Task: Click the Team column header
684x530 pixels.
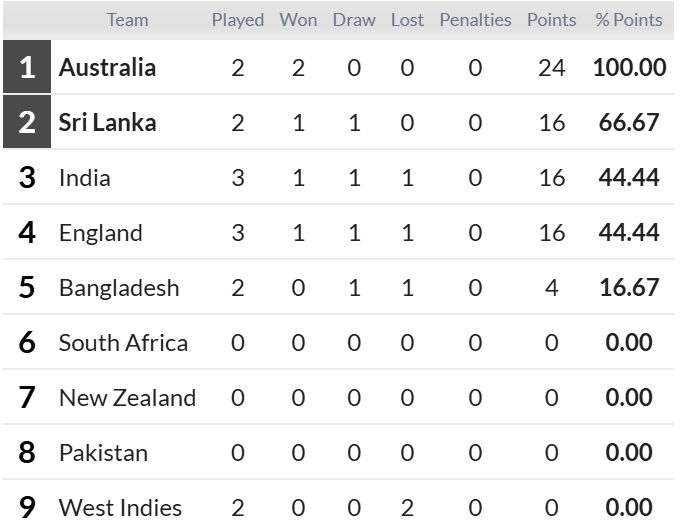Action: tap(127, 20)
